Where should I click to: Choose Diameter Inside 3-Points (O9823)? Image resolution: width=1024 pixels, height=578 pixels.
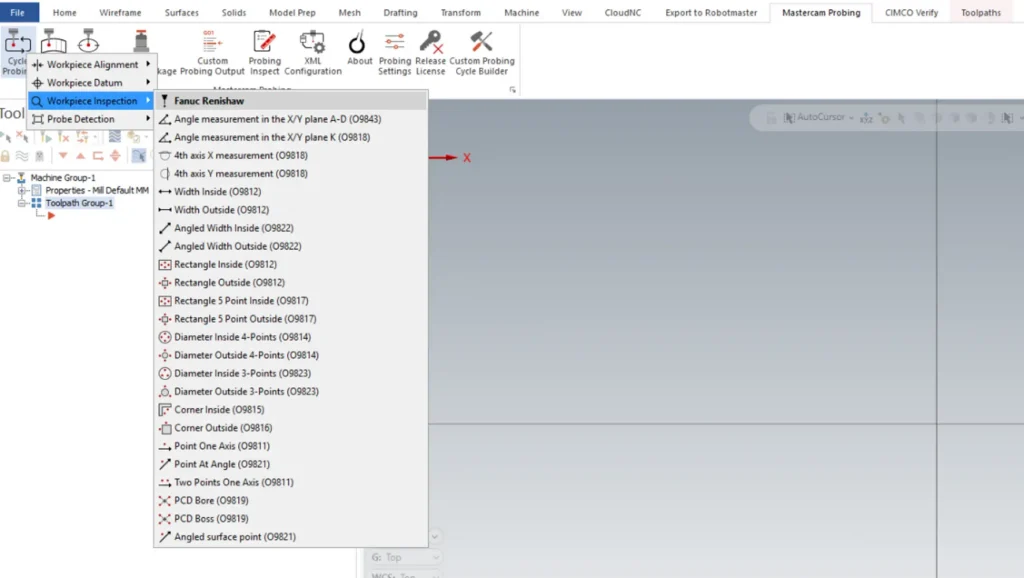point(291,374)
